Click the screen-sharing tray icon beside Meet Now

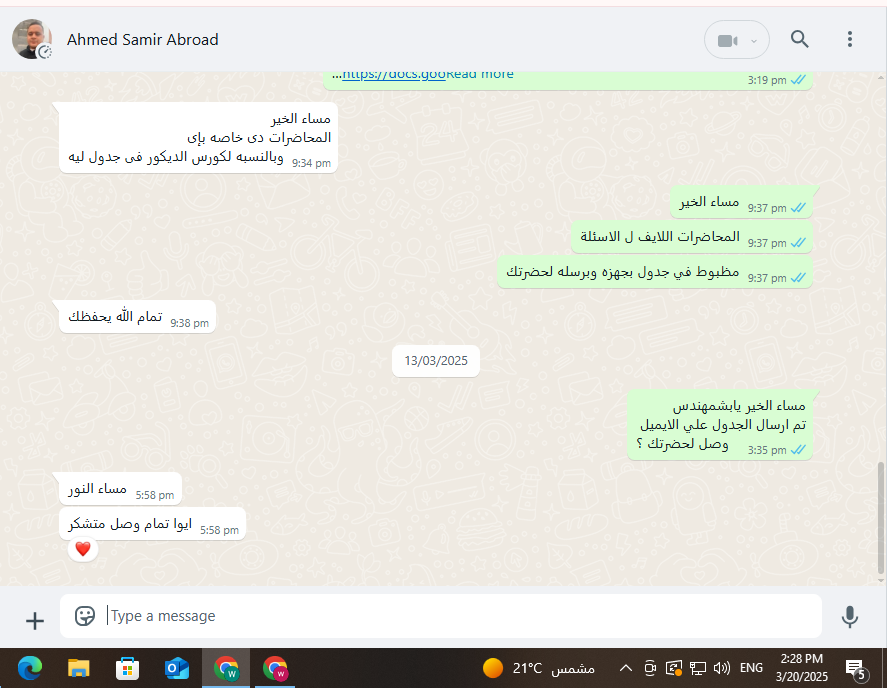tap(674, 668)
